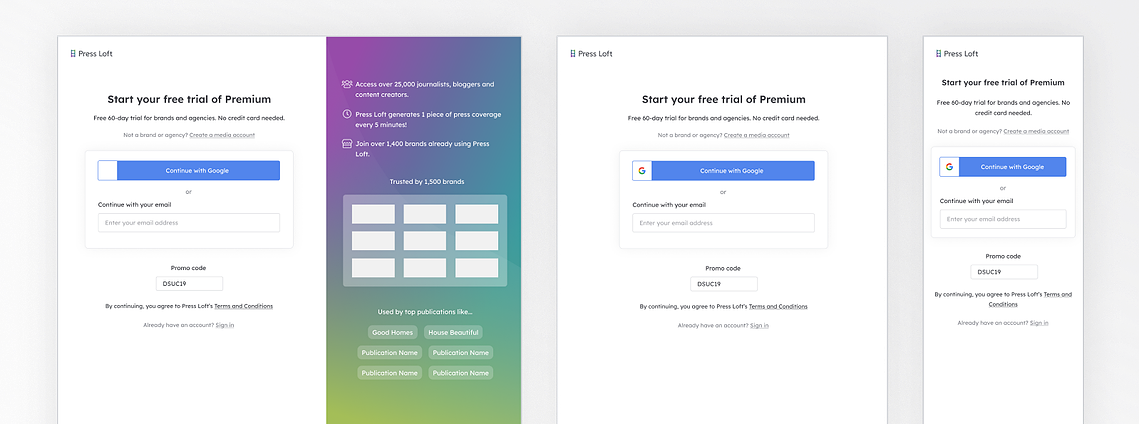Click Sign in link in the middle mockup
Viewport: 1139px width, 424px height.
pos(760,325)
